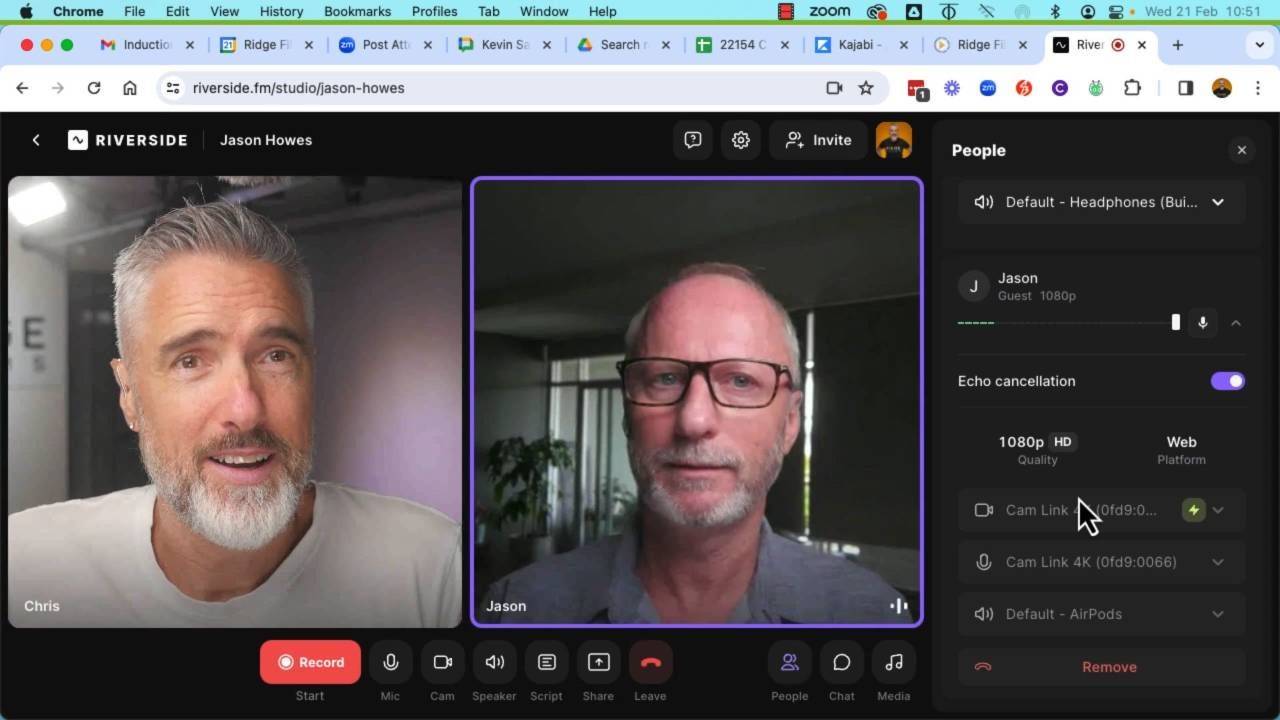Screen dimensions: 1280x720
Task: Open the Media panel icon
Action: click(x=893, y=661)
